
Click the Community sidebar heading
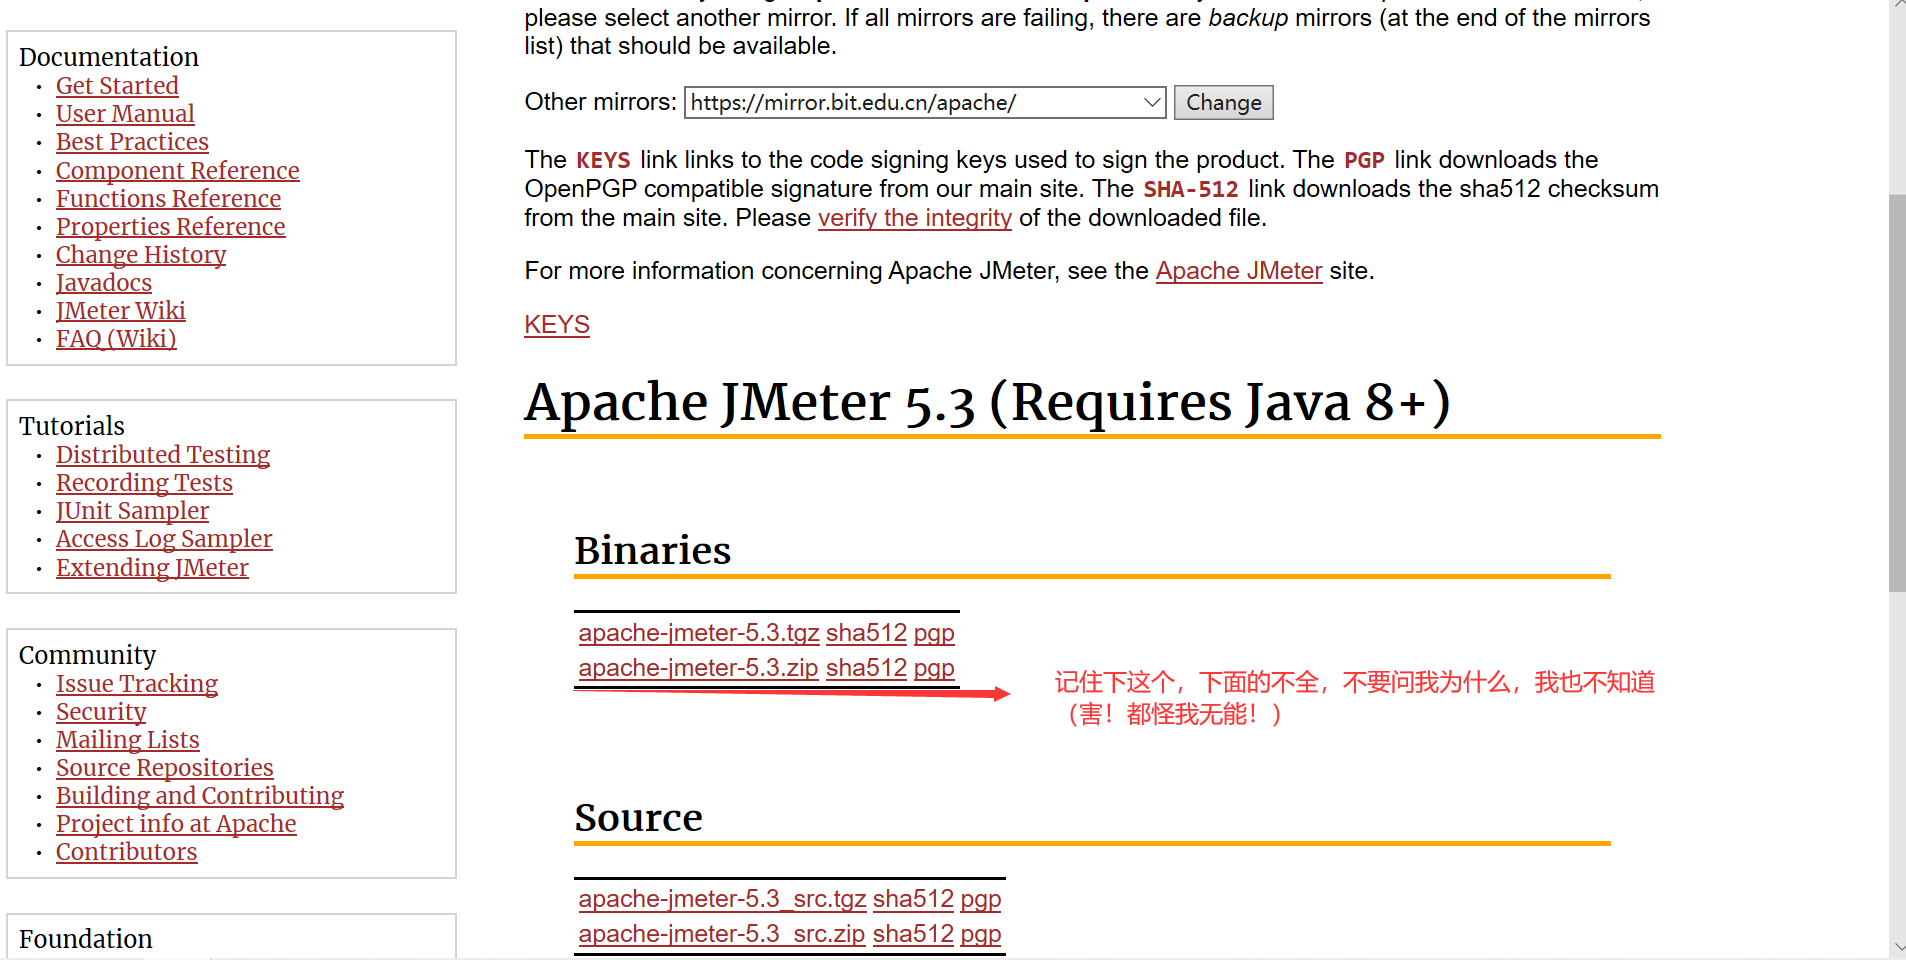[x=88, y=655]
